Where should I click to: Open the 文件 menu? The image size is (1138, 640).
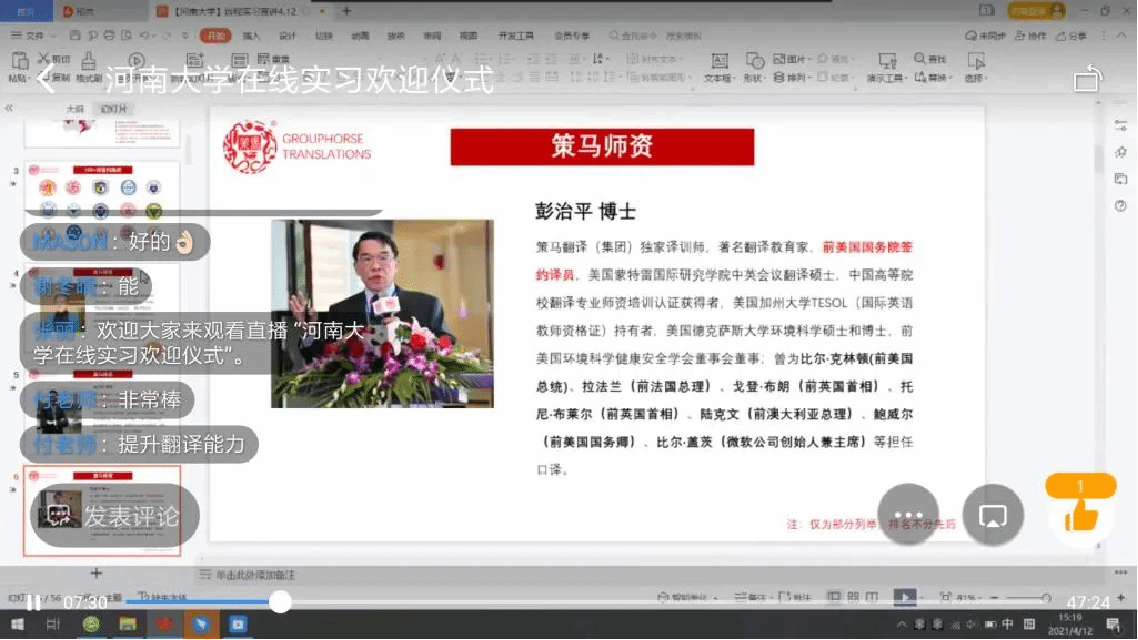point(29,35)
